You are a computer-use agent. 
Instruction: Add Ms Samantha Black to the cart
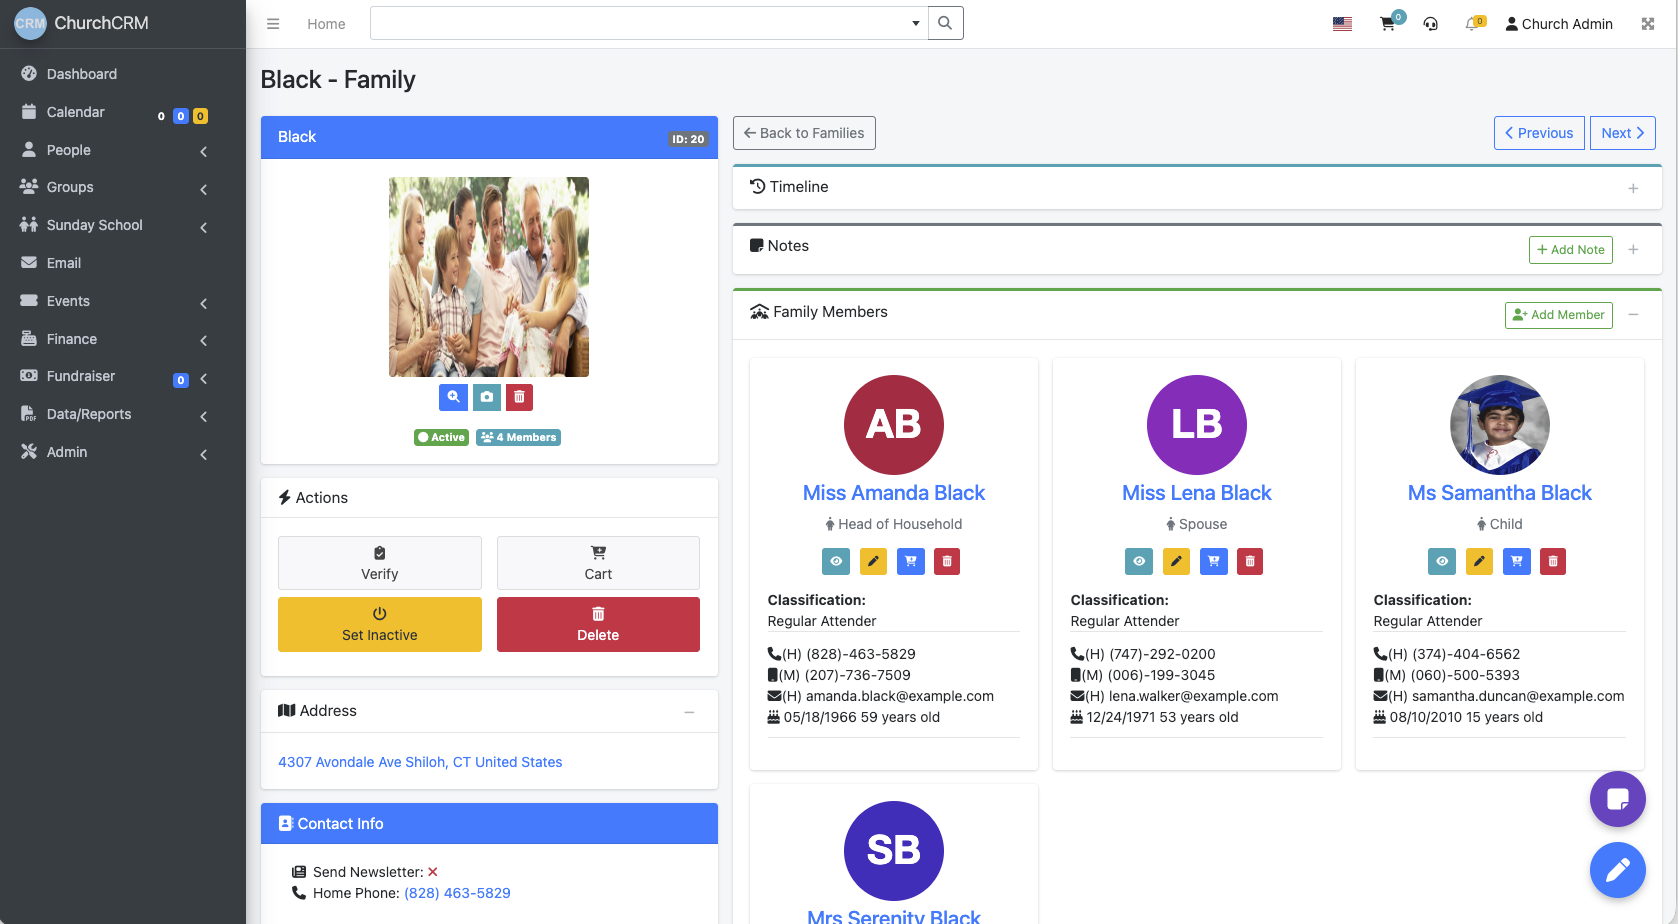(1516, 561)
